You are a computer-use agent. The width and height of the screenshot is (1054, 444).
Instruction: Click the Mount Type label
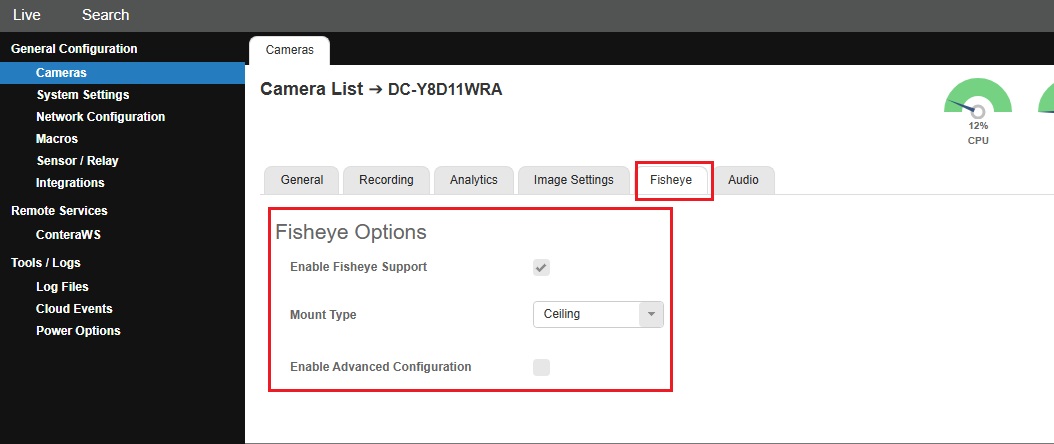pyautogui.click(x=323, y=315)
